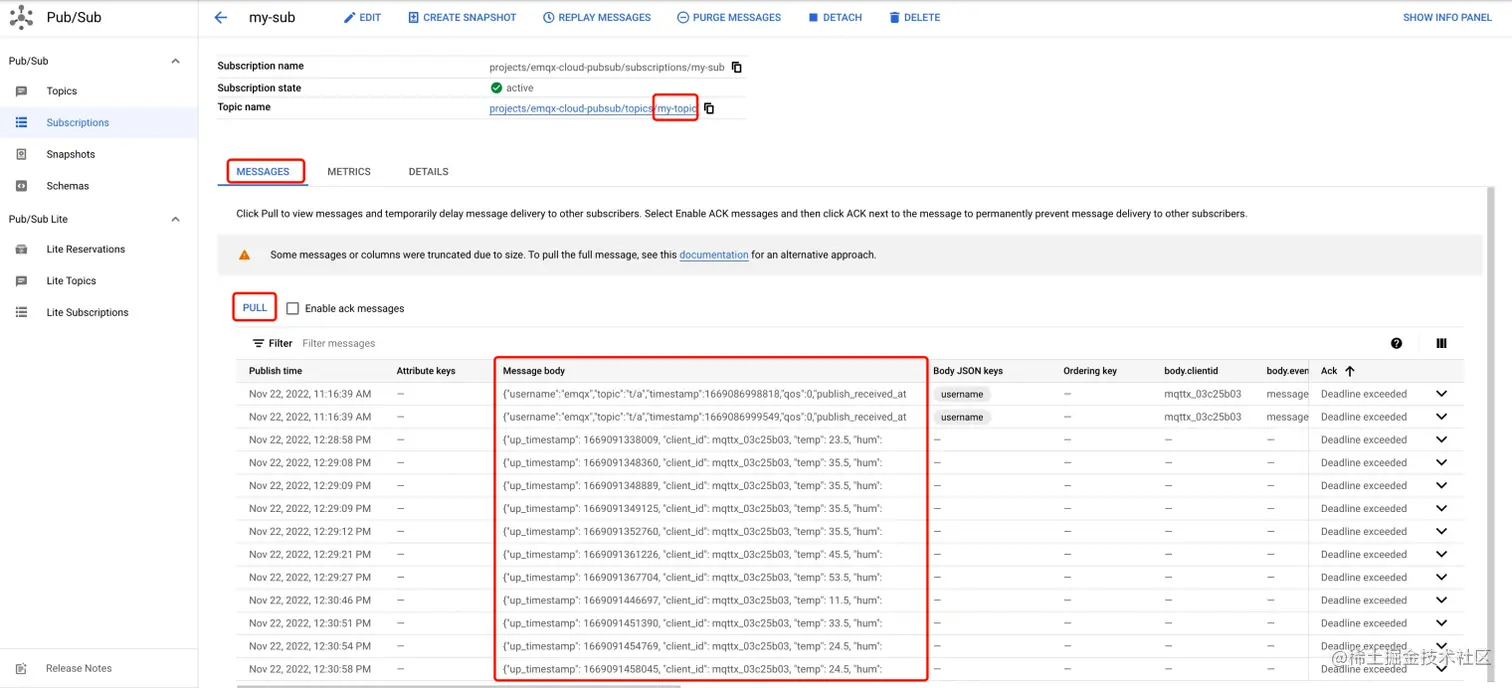
Task: Open Lite Topics in the sidebar
Action: click(71, 281)
